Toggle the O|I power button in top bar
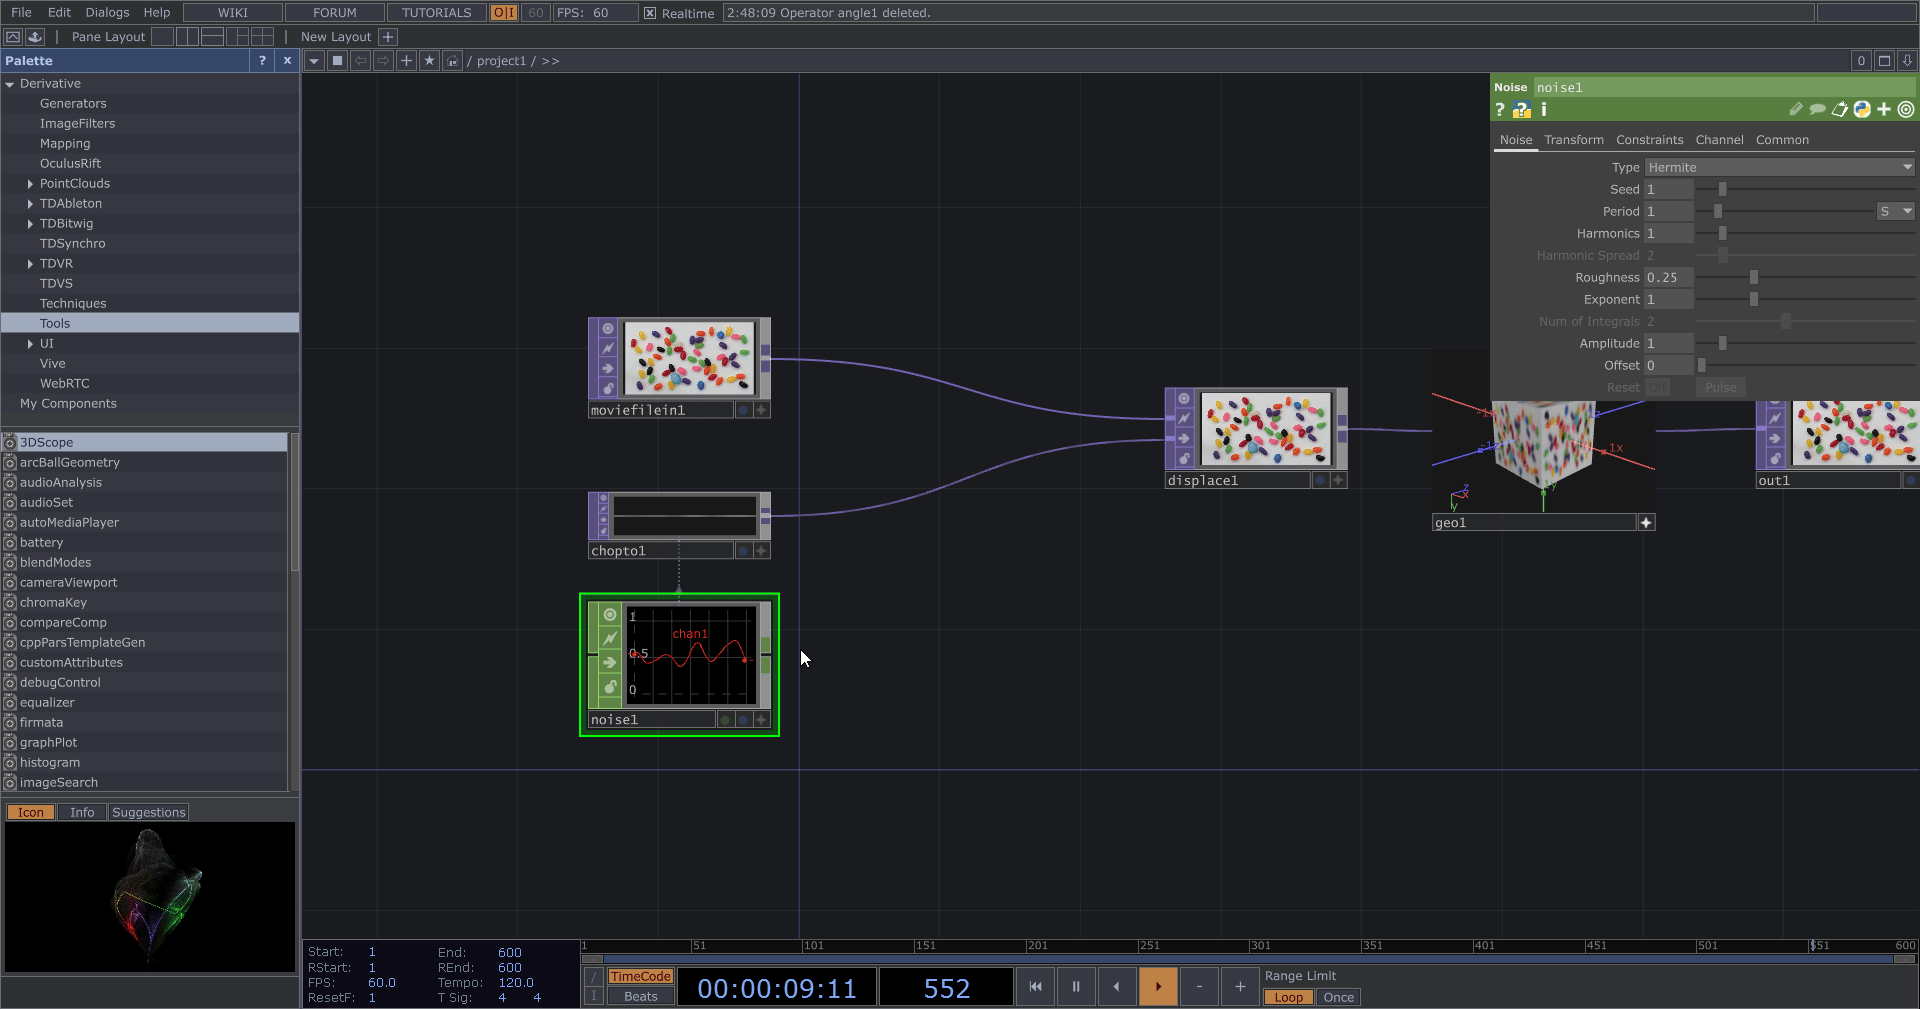Screen dimensions: 1920x1009 pyautogui.click(x=504, y=13)
